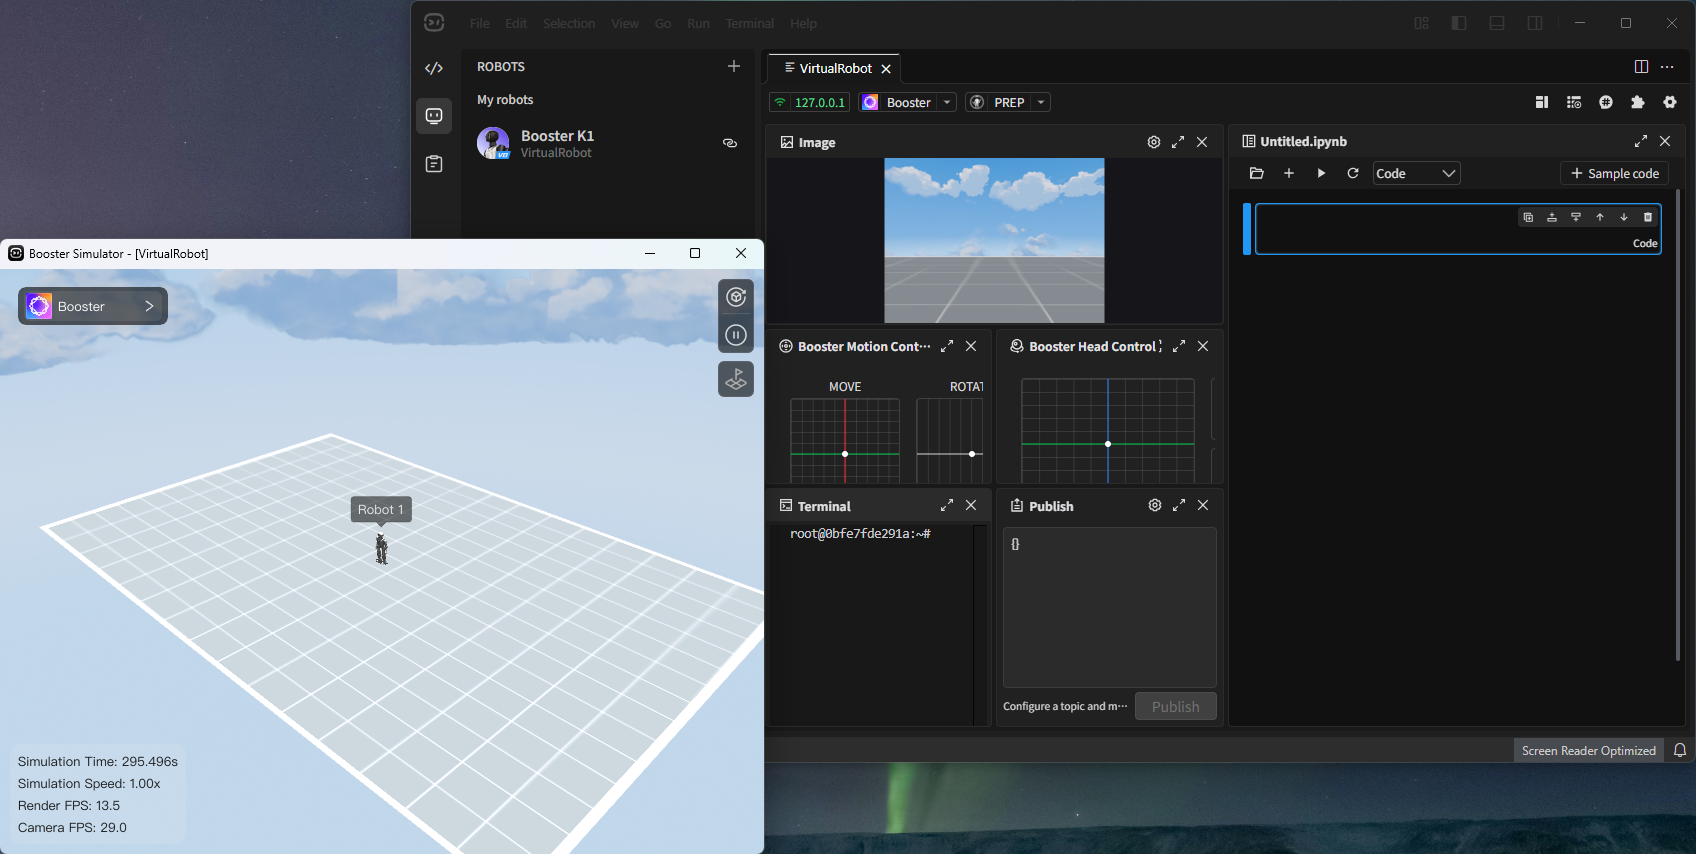Expand the Image panel to fullscreen
The width and height of the screenshot is (1696, 854).
[1178, 142]
